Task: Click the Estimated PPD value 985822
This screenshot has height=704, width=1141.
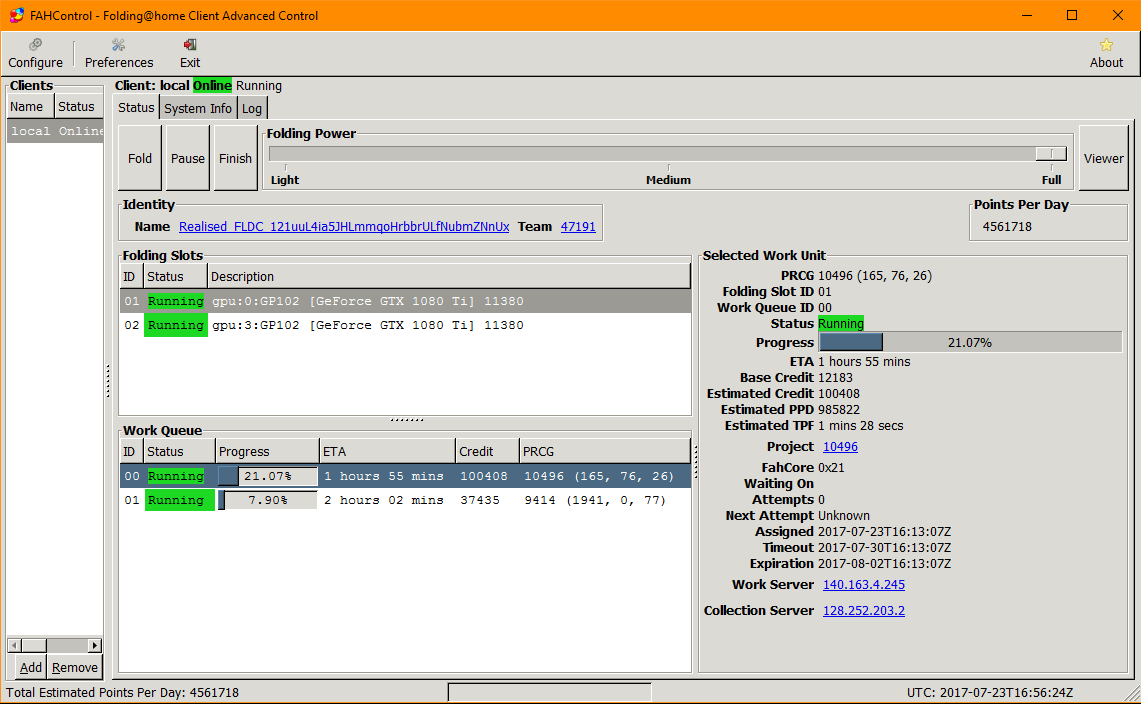Action: (x=838, y=409)
